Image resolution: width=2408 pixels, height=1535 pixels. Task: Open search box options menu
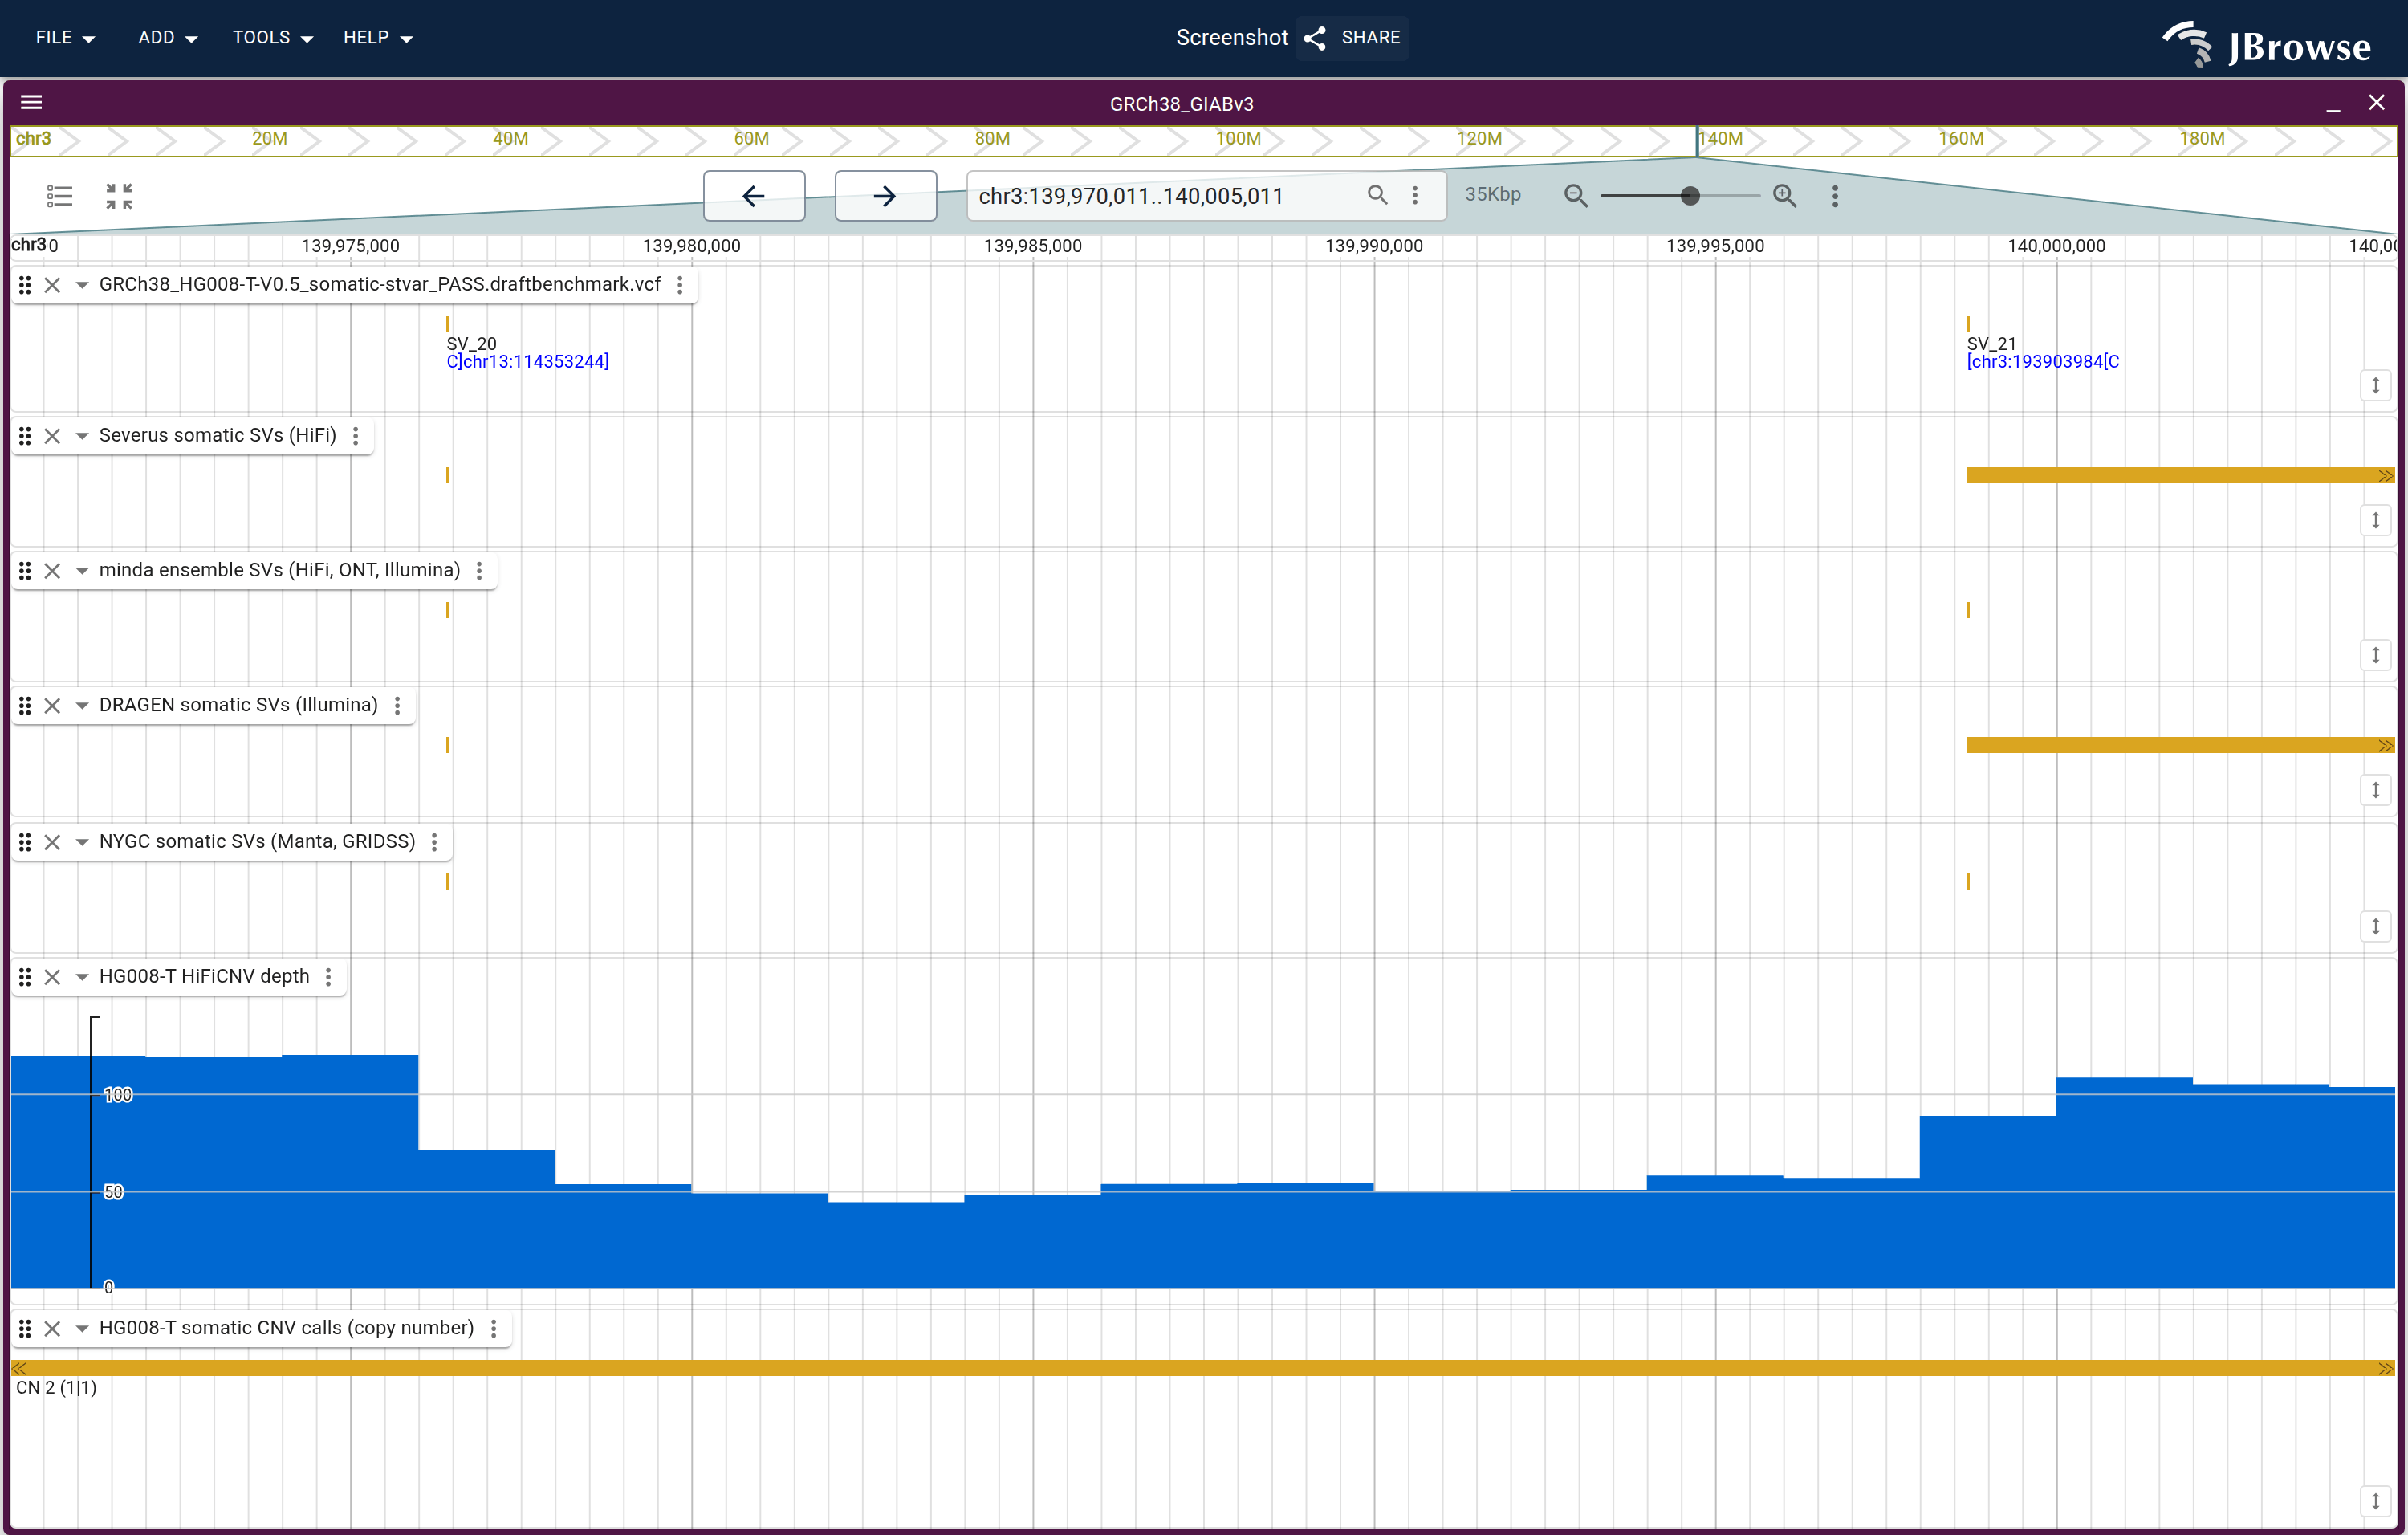1415,195
